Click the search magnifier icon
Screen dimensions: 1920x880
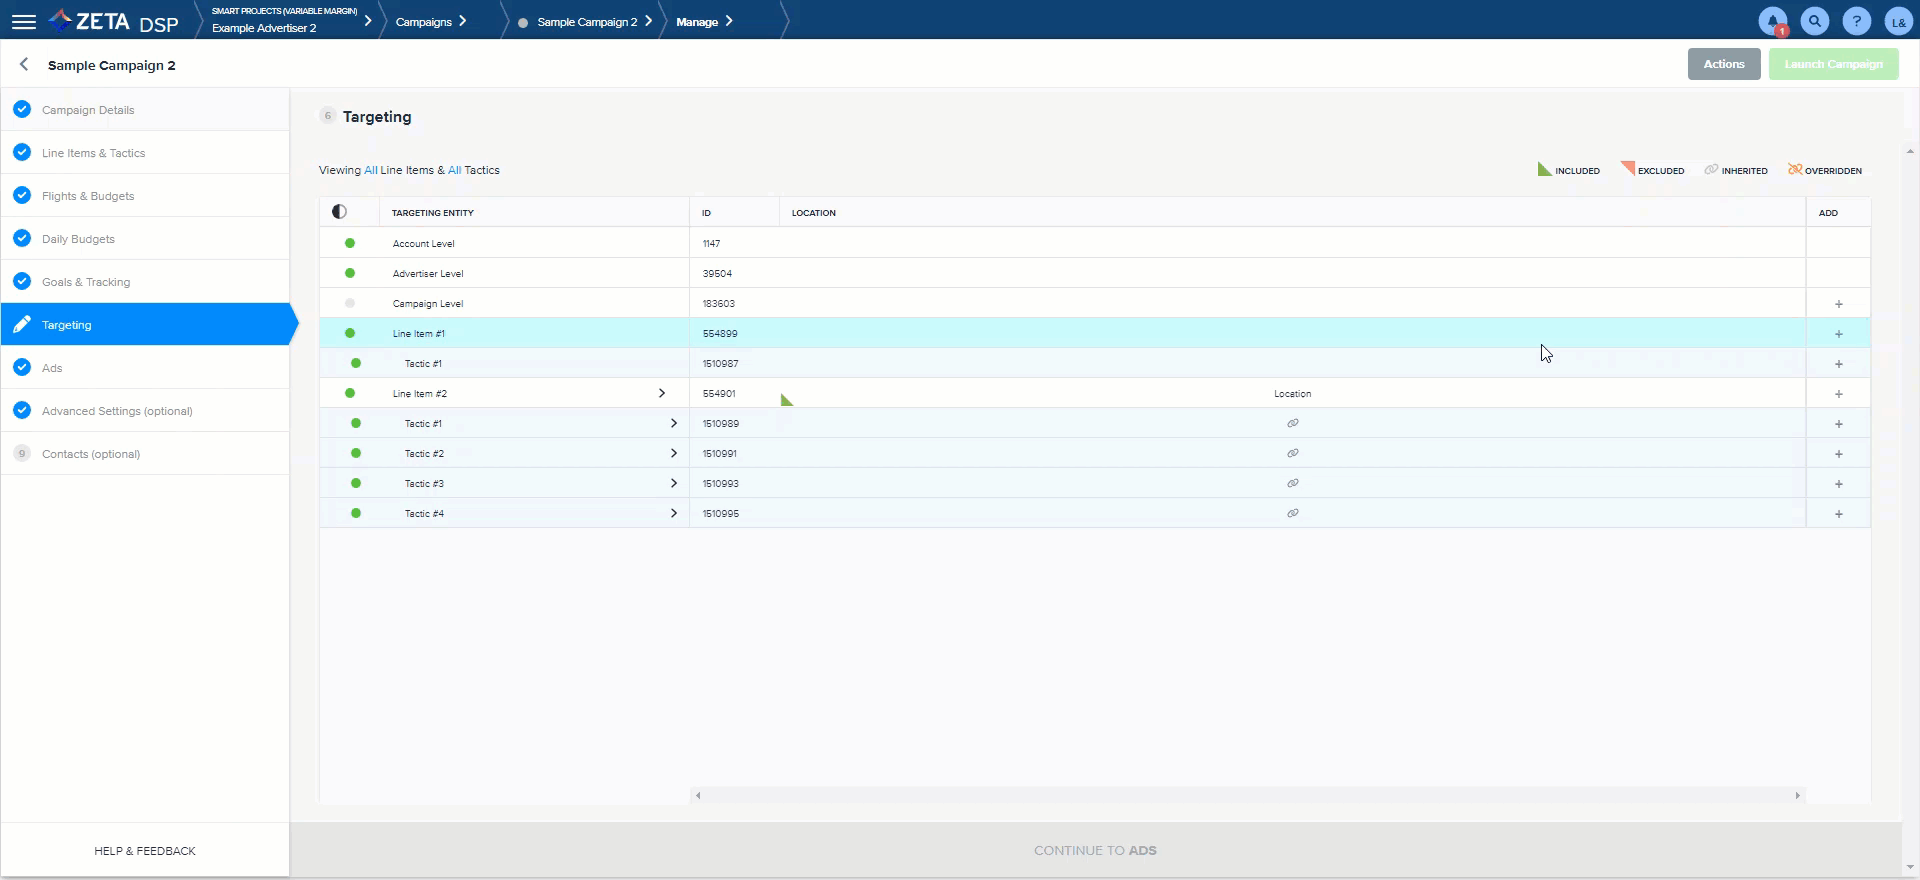point(1814,21)
